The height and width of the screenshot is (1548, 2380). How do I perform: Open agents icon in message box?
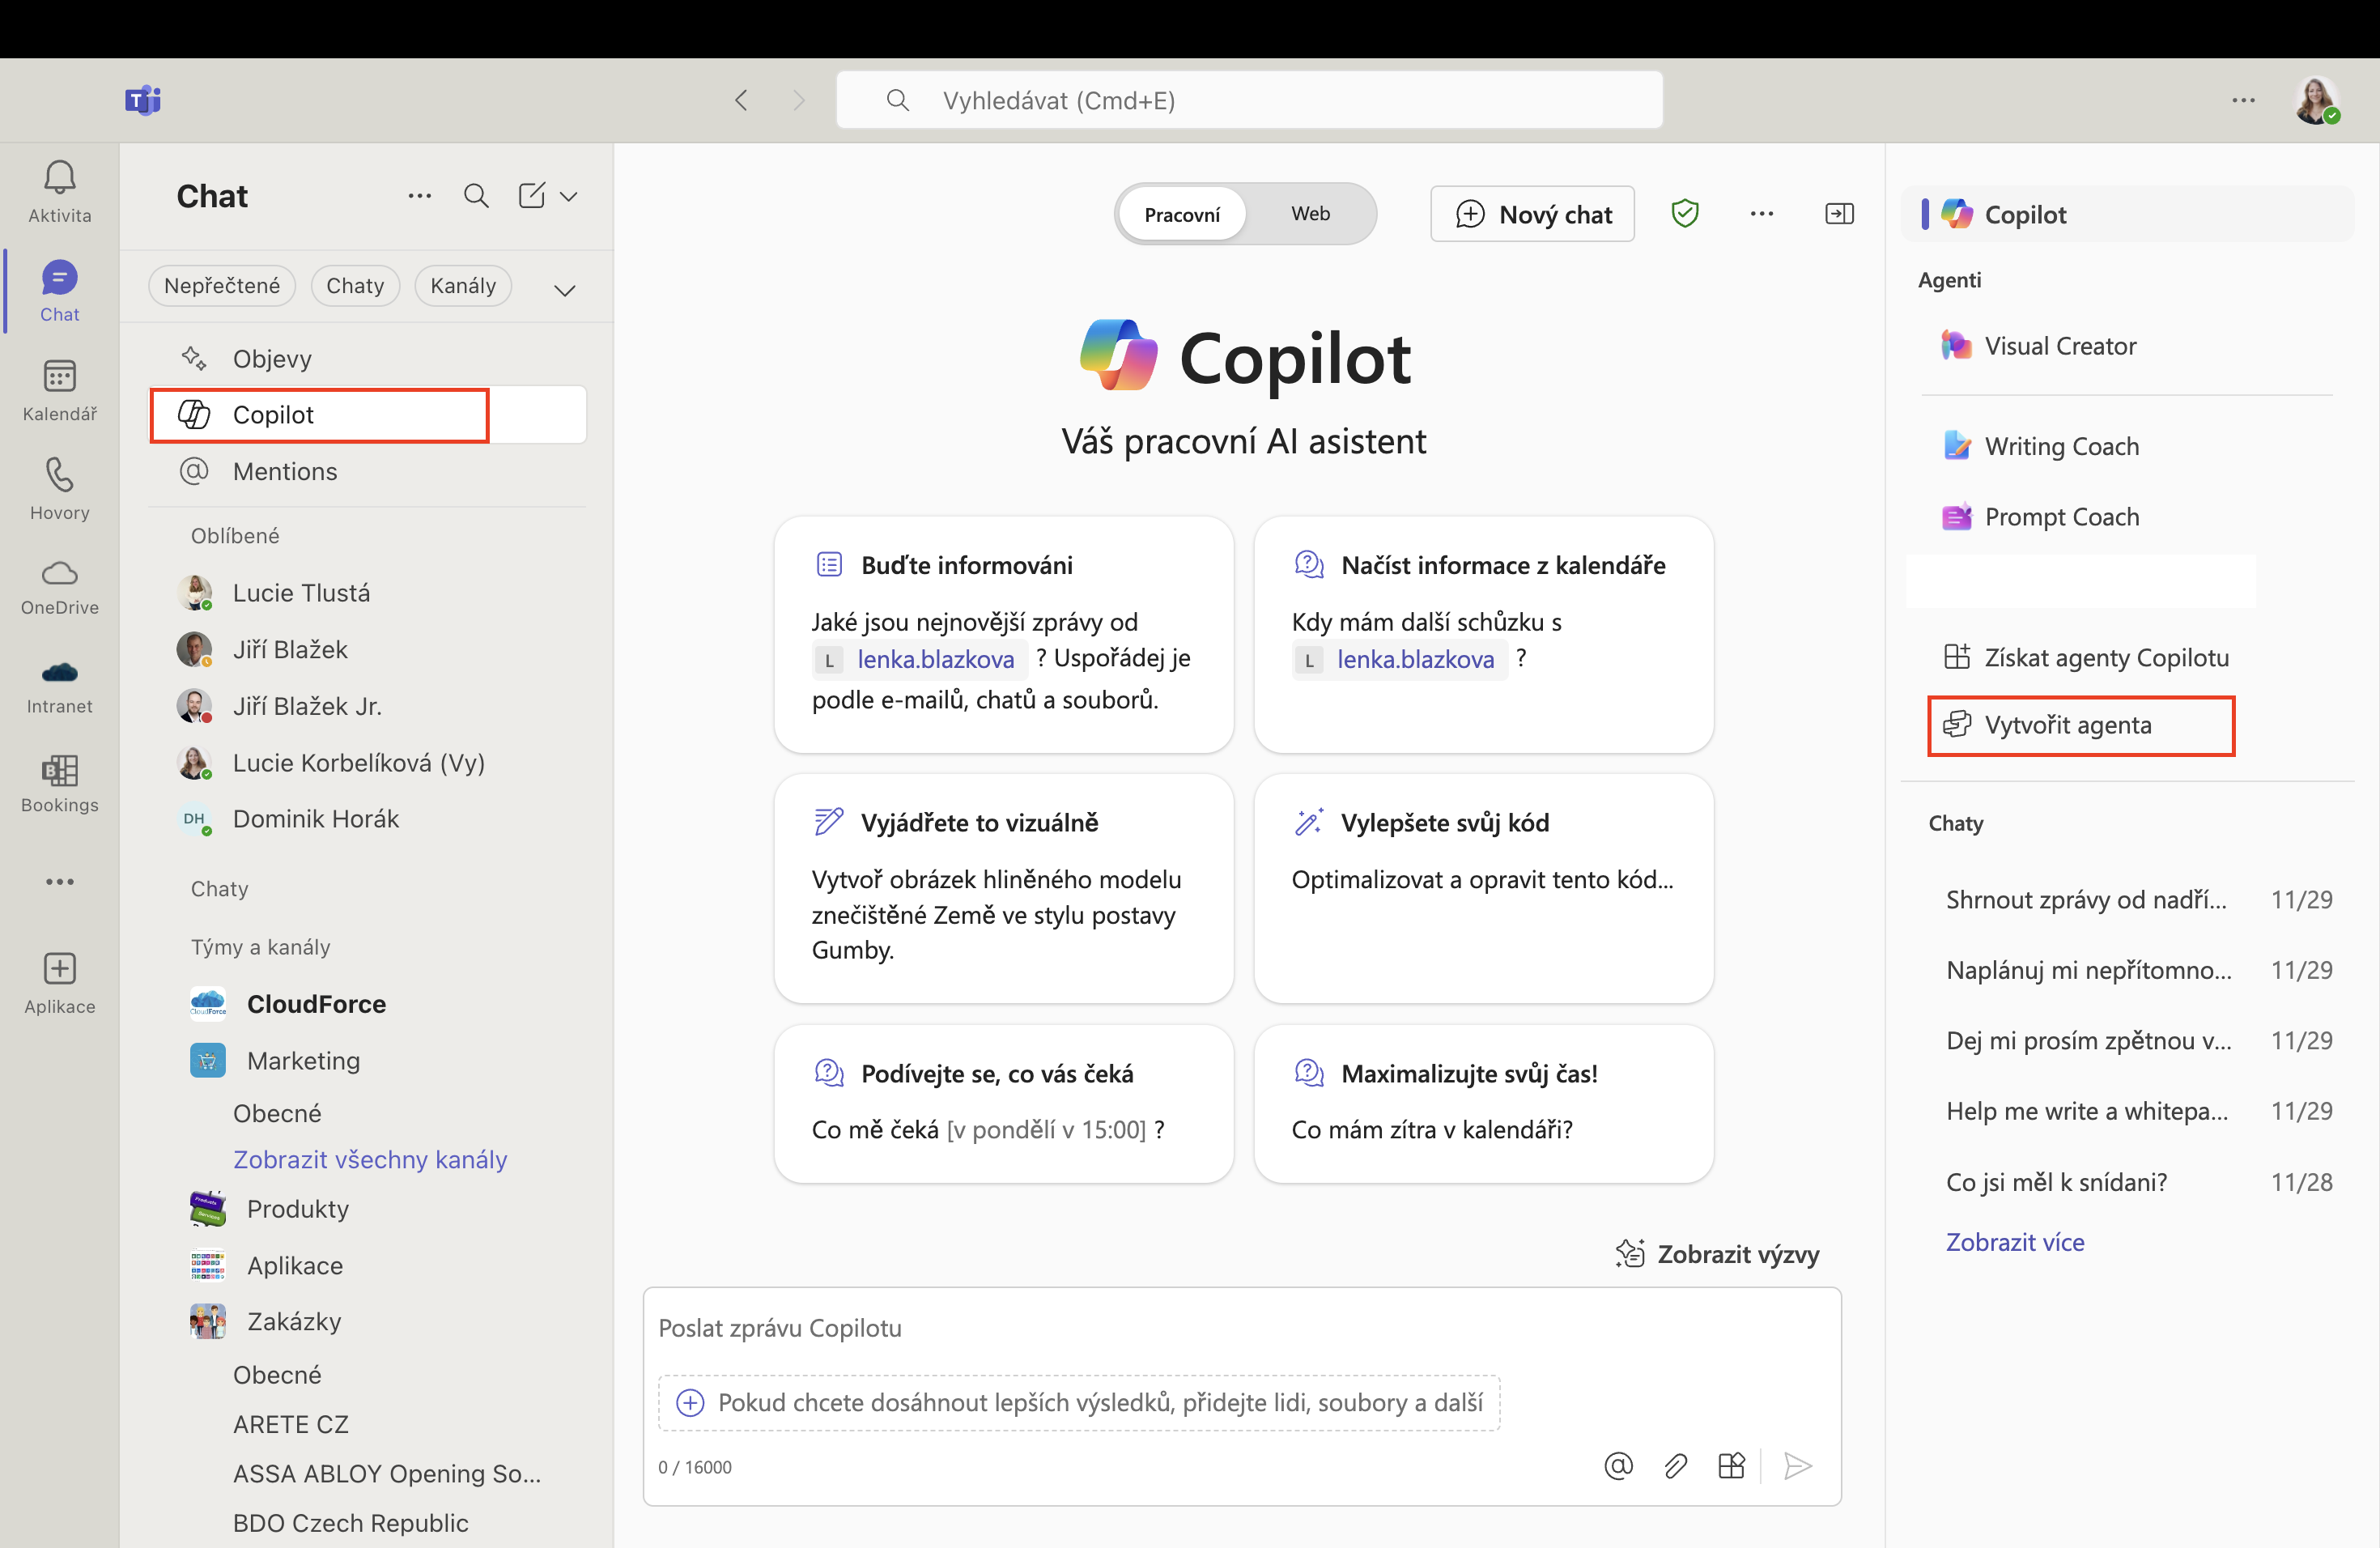[x=1731, y=1465]
